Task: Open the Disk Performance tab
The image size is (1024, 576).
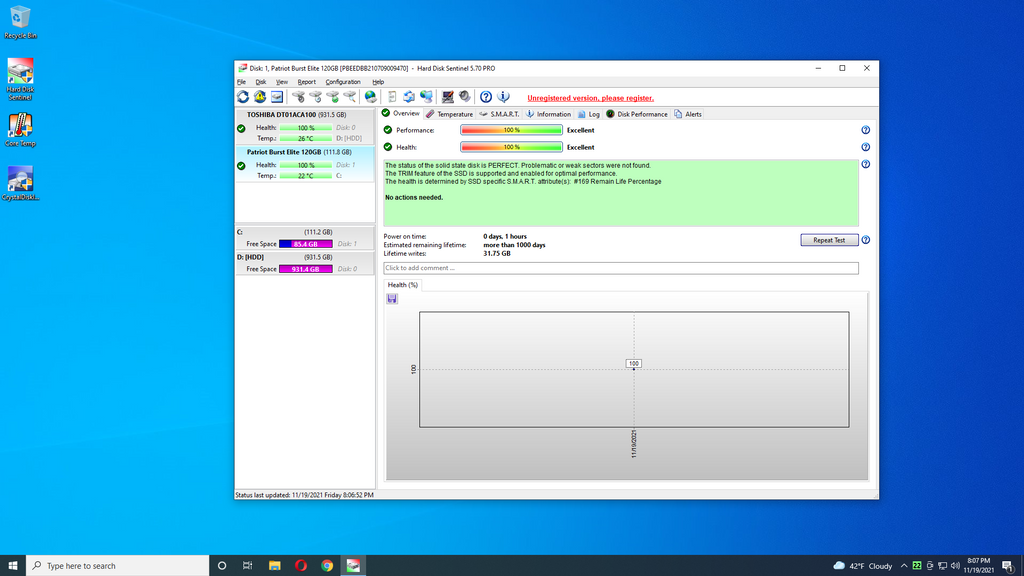Action: 637,114
